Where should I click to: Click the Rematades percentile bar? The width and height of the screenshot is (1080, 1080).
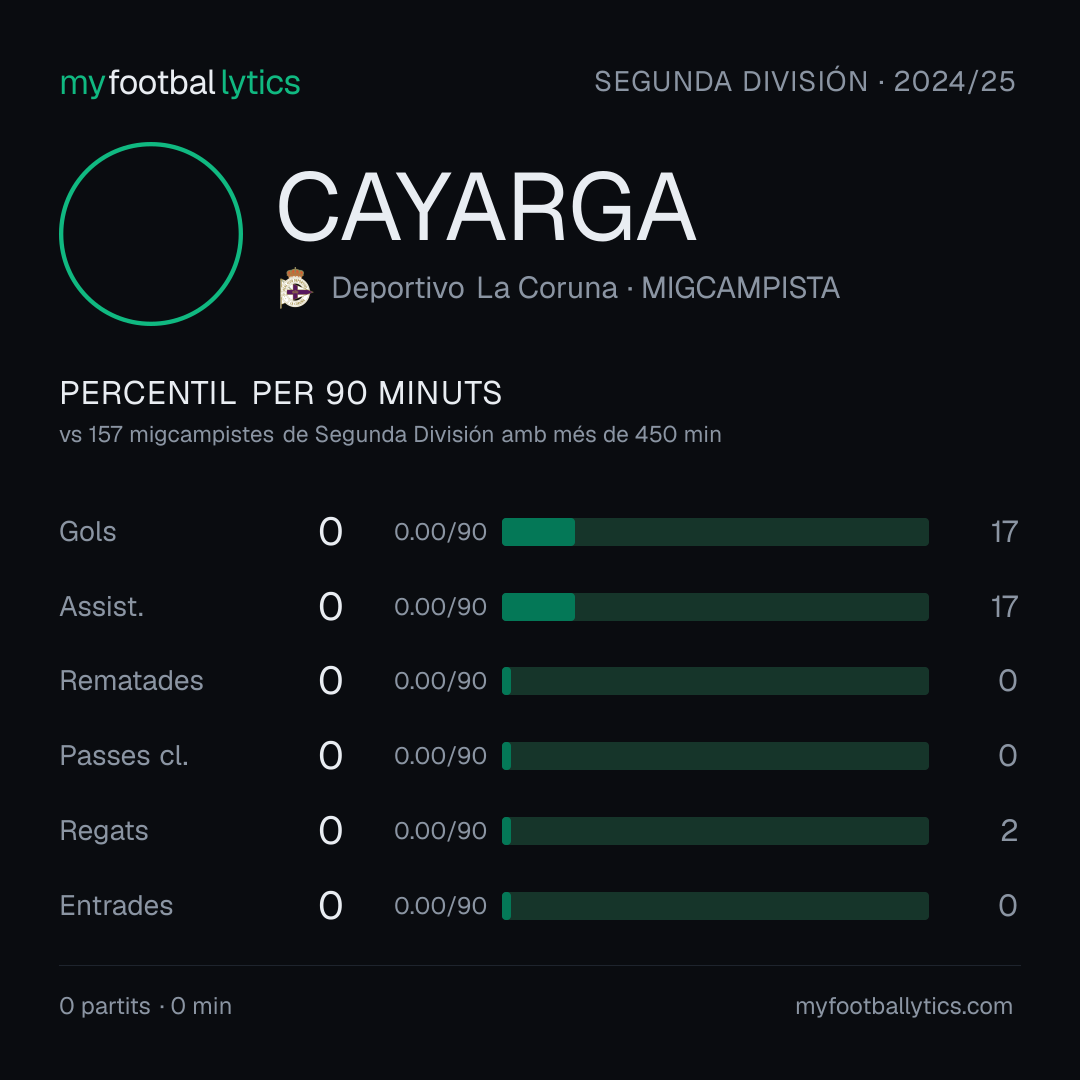point(715,681)
